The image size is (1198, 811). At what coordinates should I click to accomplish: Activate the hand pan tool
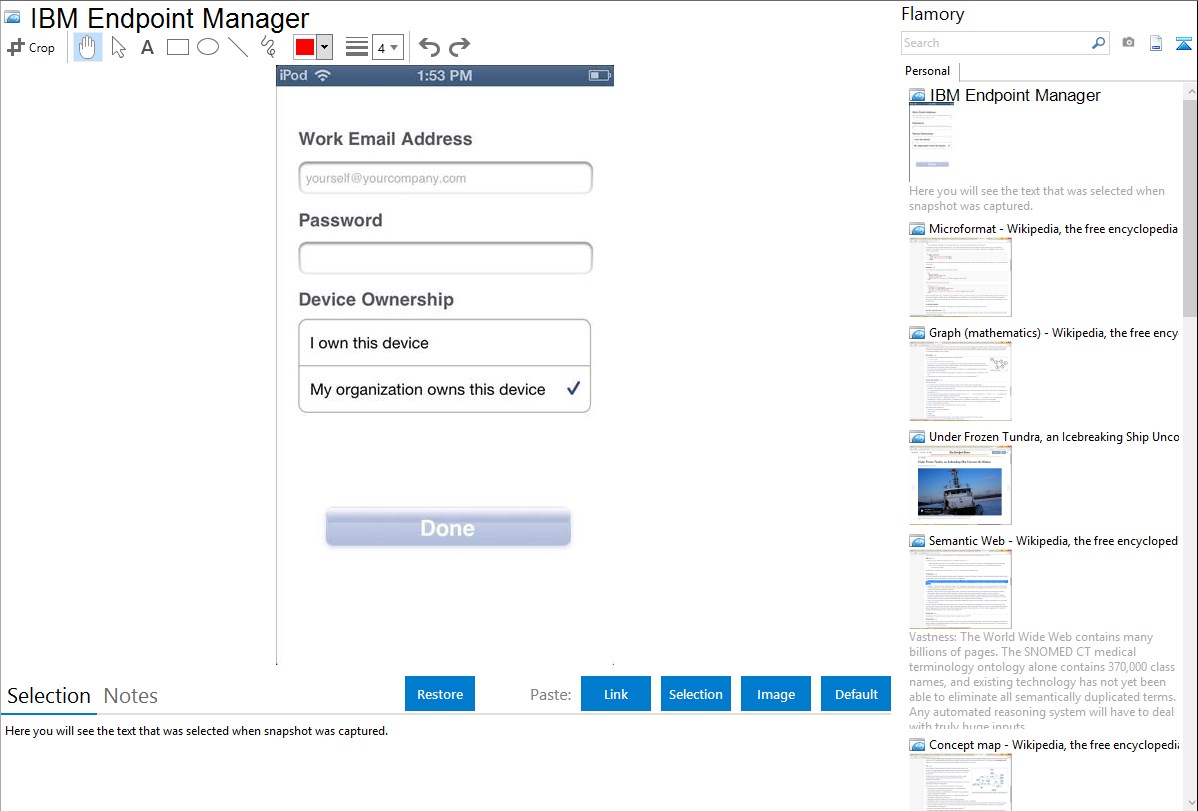(88, 47)
